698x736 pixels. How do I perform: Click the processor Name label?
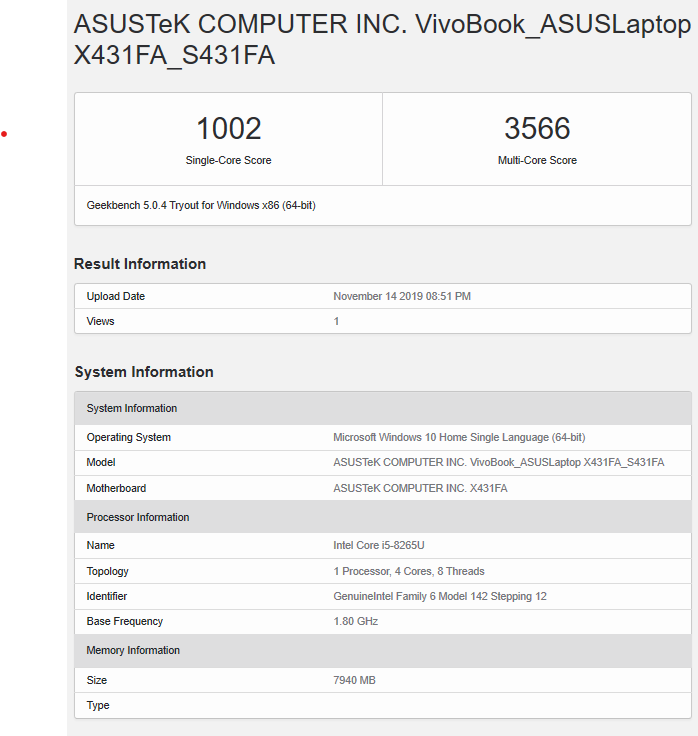coord(100,545)
